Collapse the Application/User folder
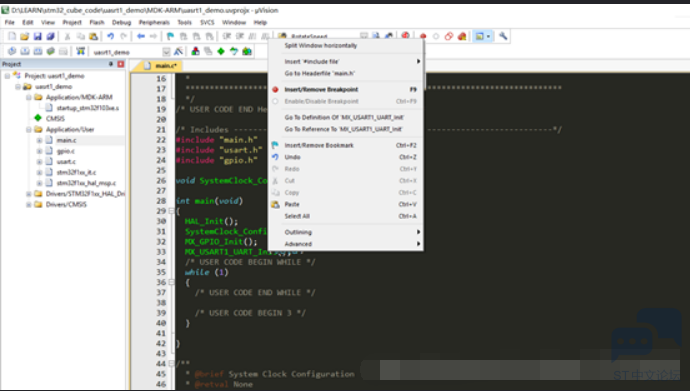This screenshot has height=391, width=690. pyautogui.click(x=29, y=129)
